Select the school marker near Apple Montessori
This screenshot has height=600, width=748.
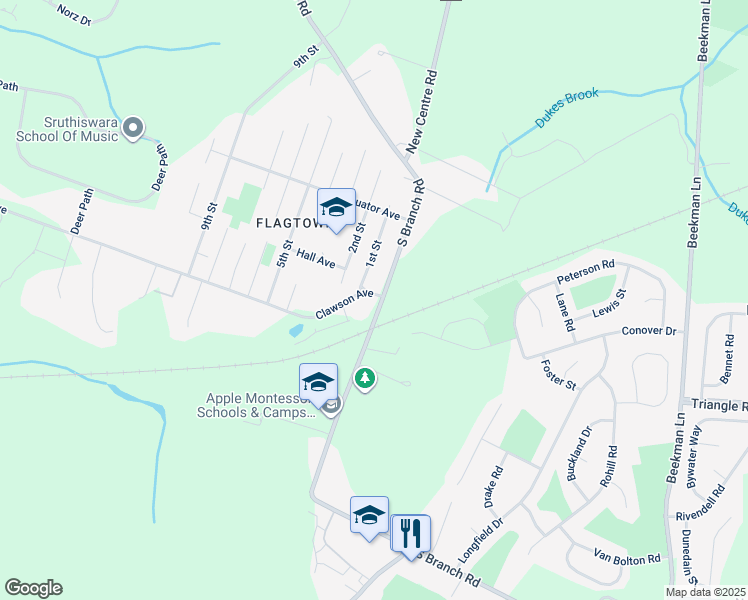319,384
